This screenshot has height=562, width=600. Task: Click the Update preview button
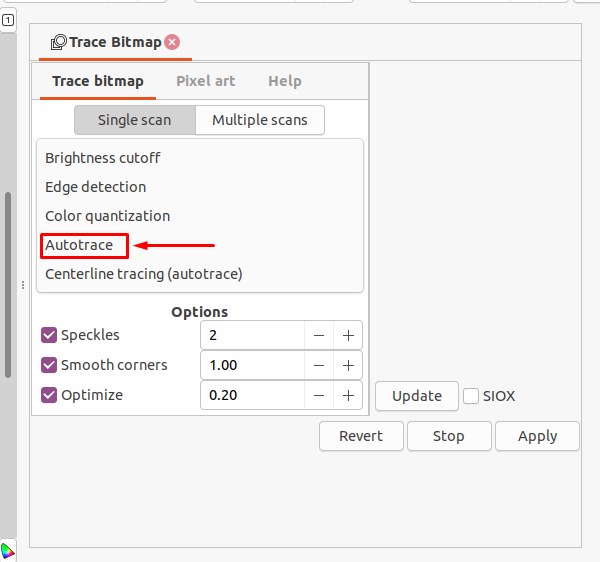pos(416,396)
